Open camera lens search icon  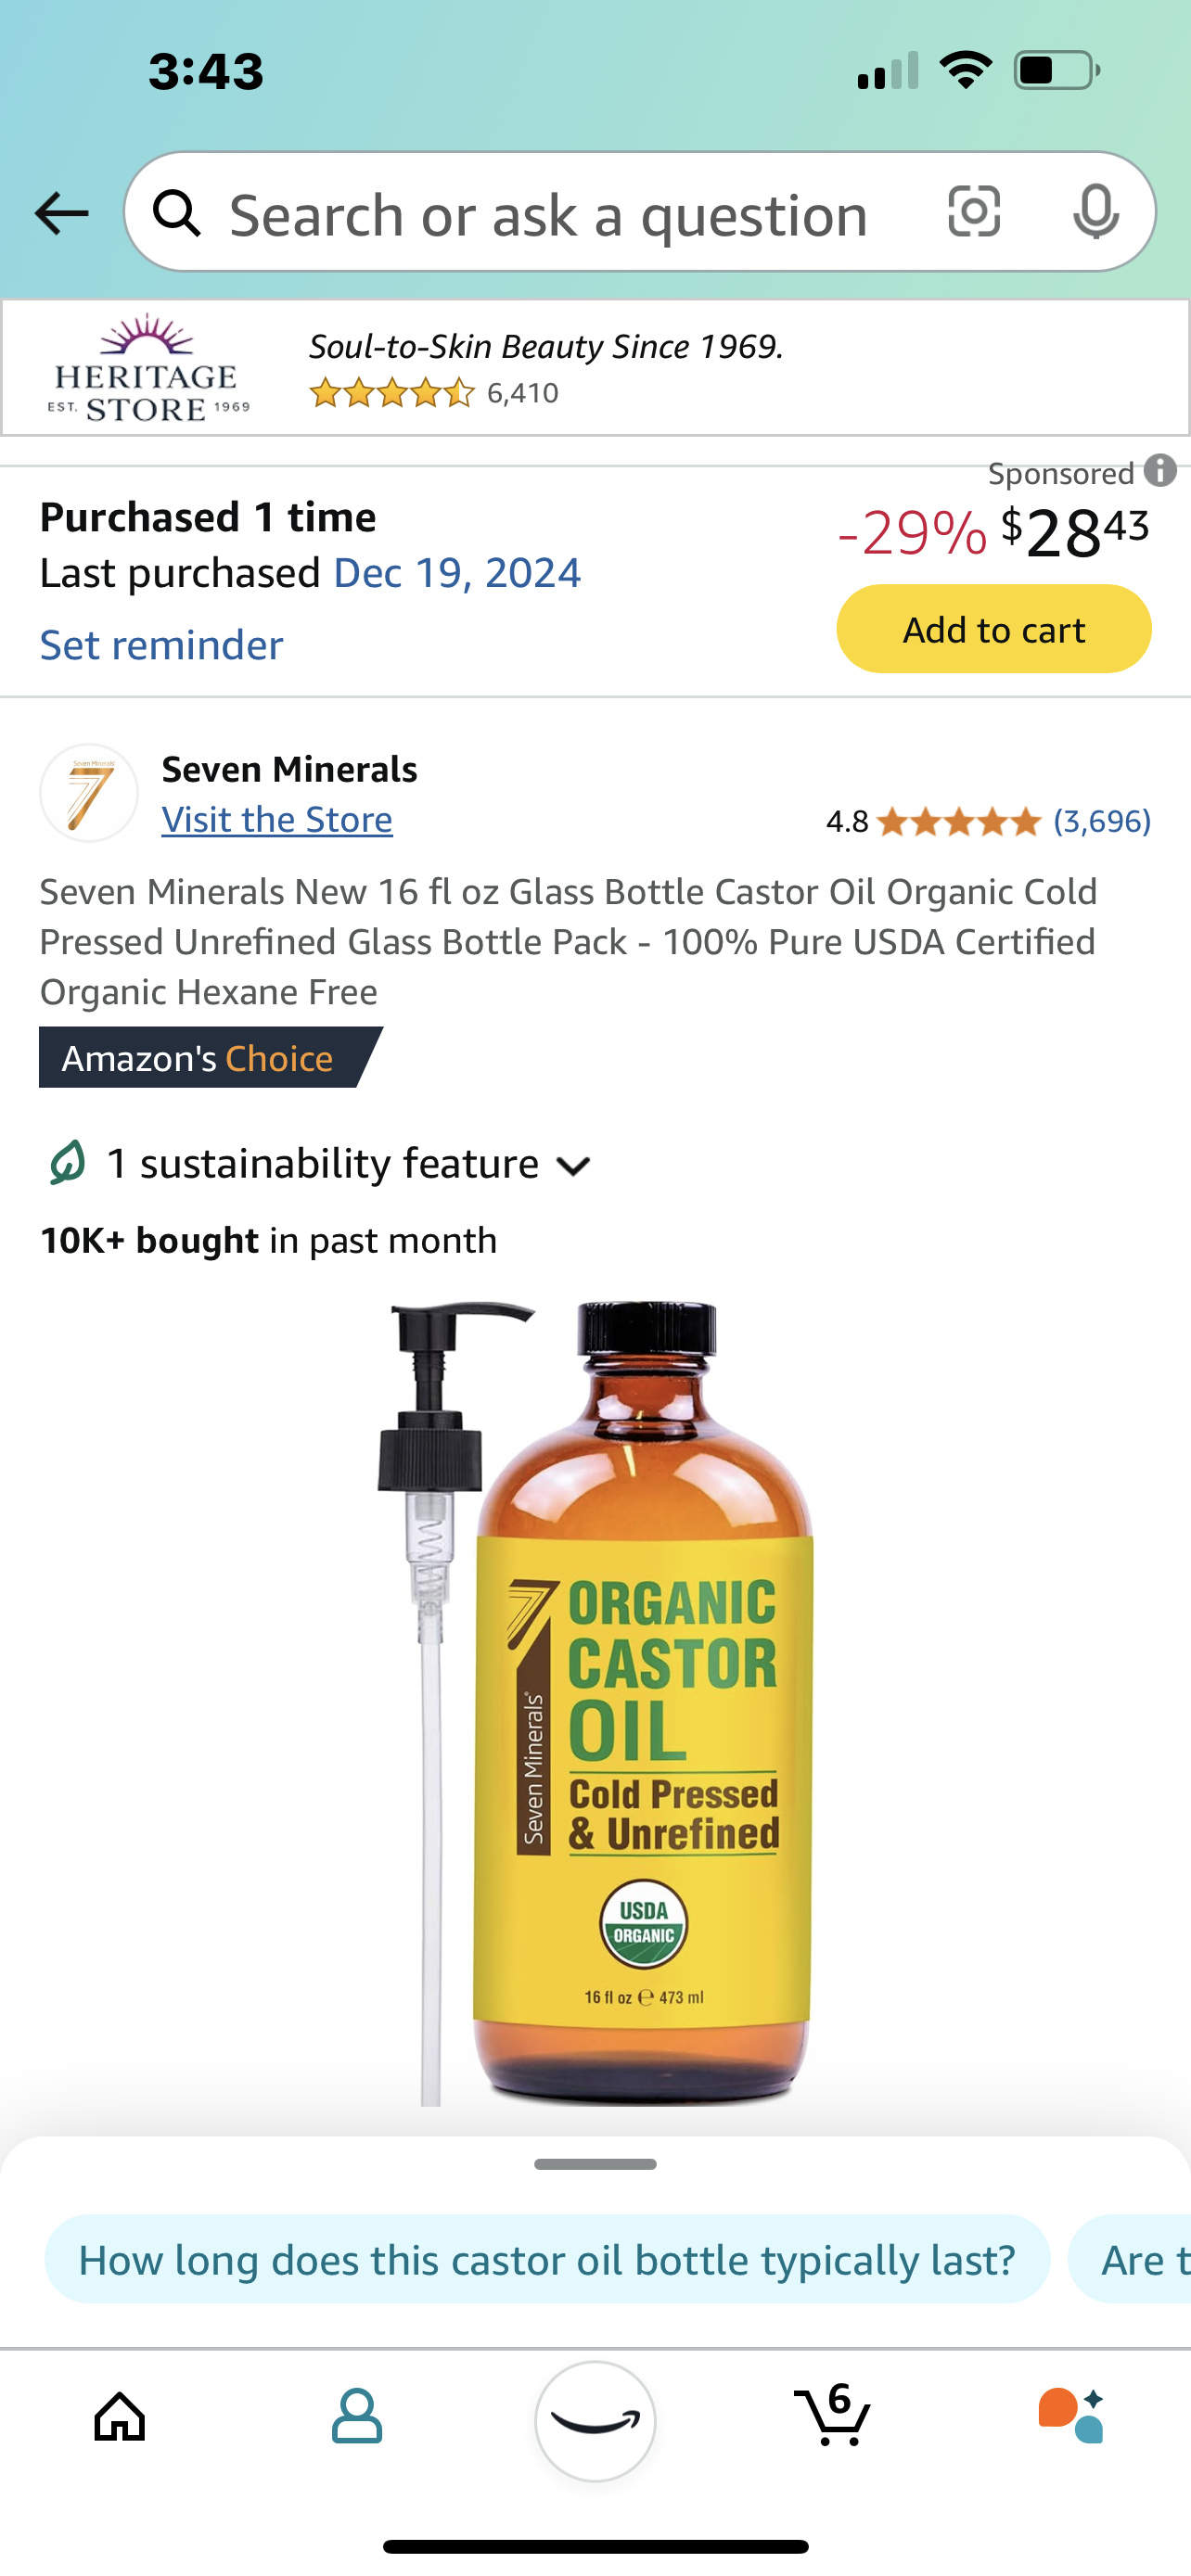[x=973, y=211]
